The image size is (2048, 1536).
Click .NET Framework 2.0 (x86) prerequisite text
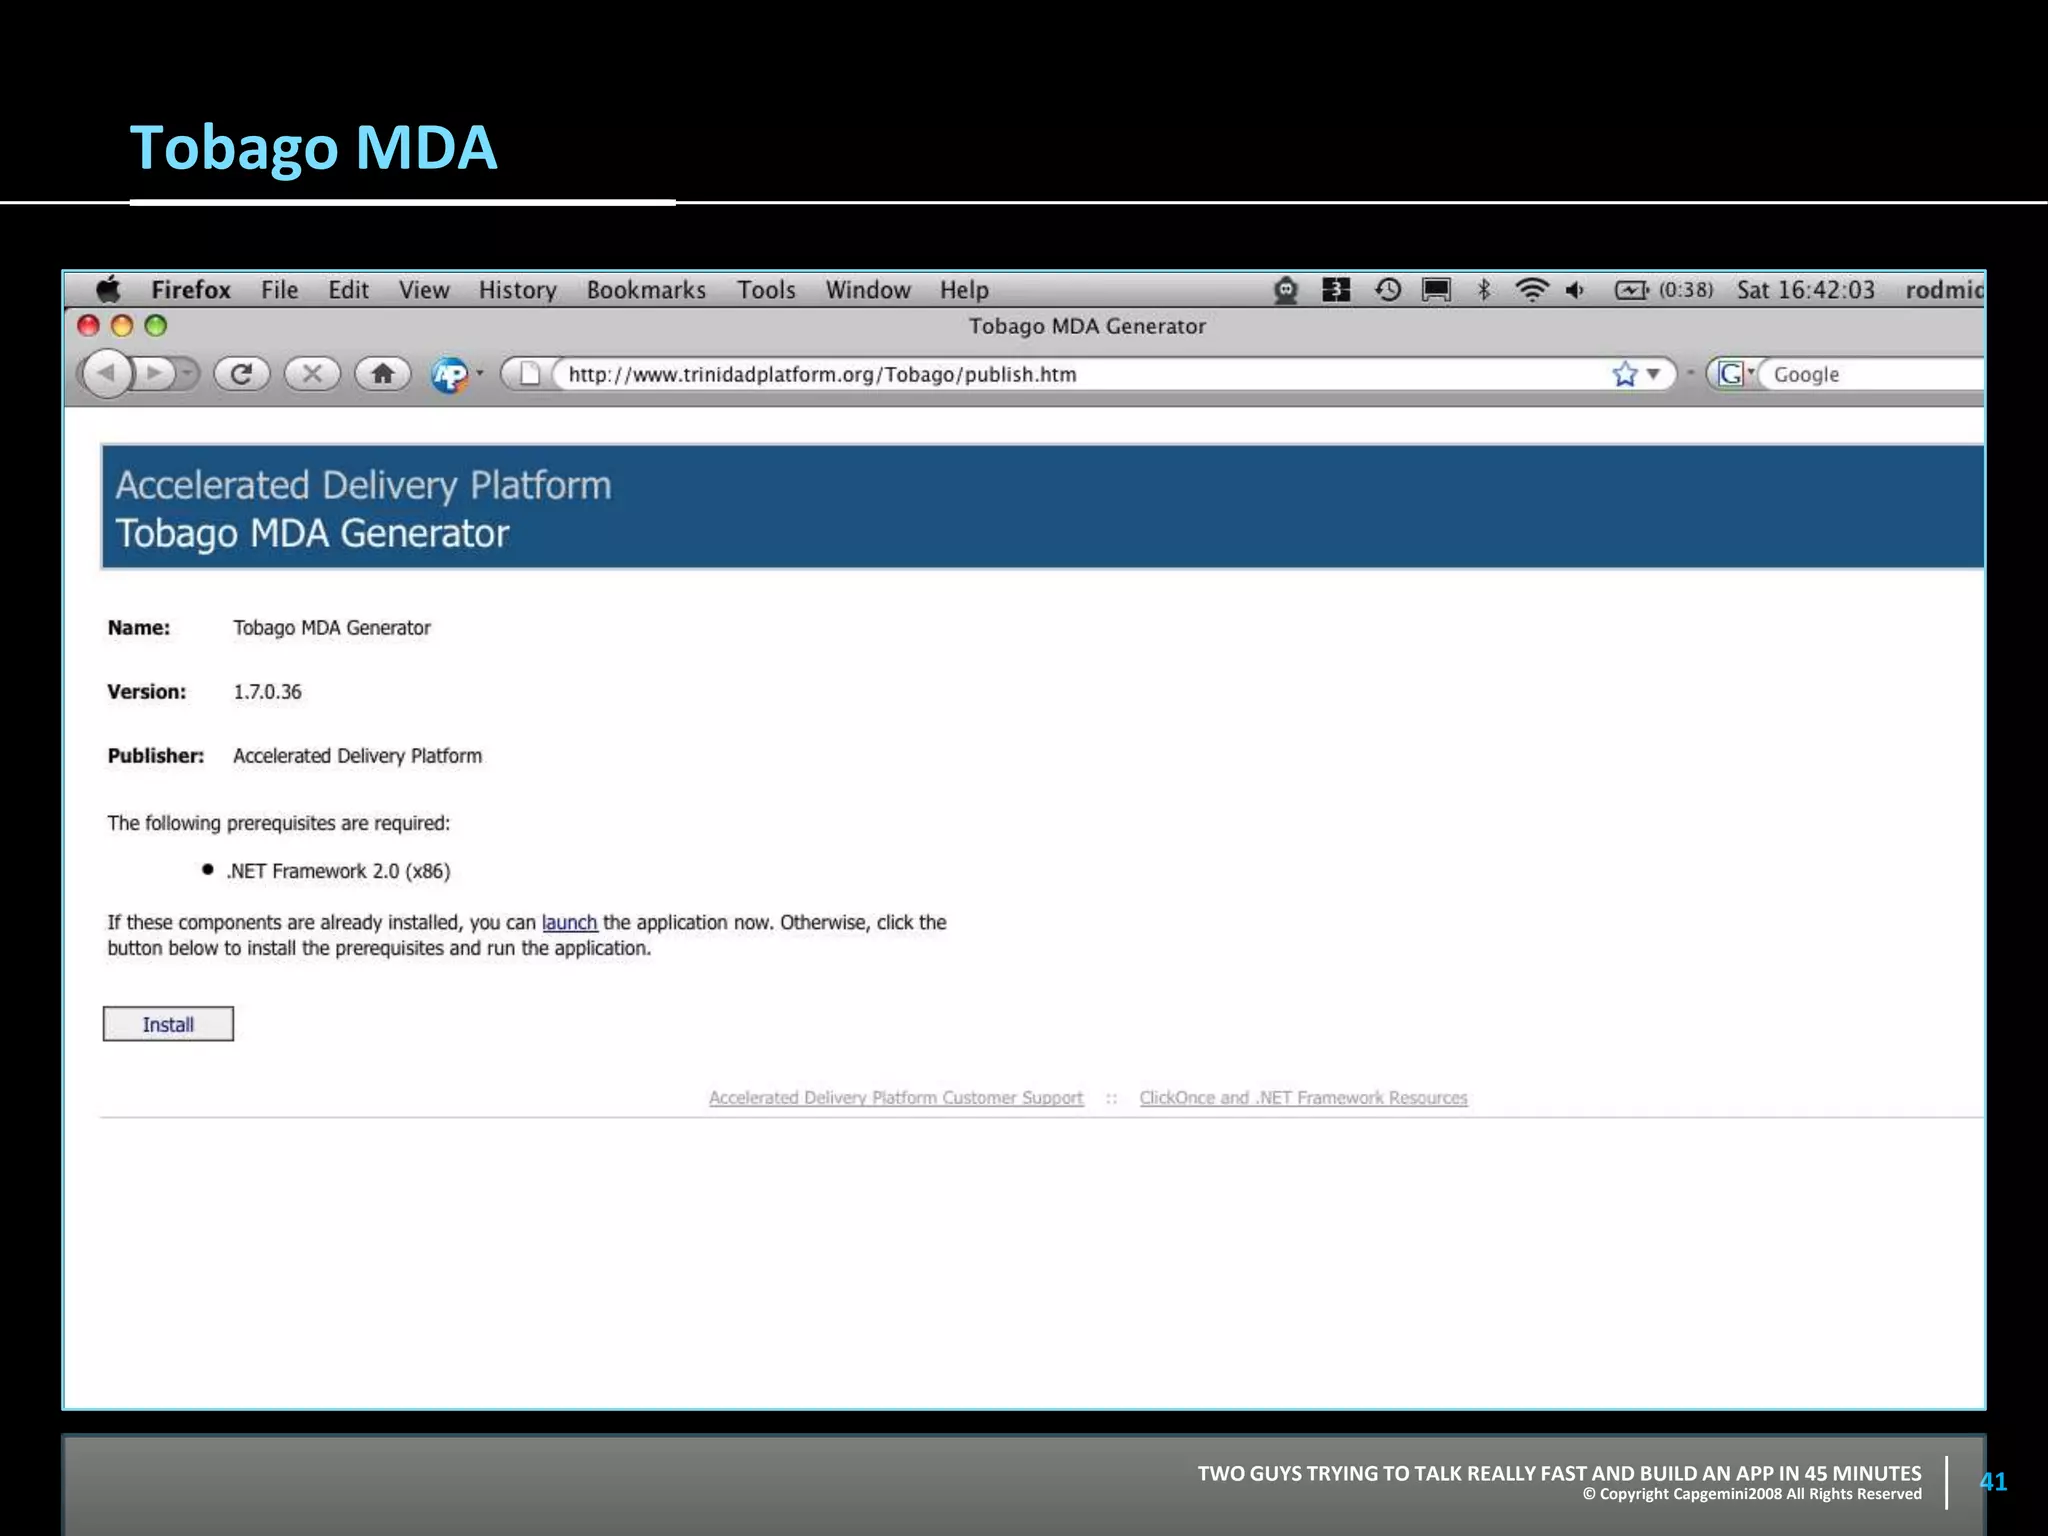coord(338,871)
